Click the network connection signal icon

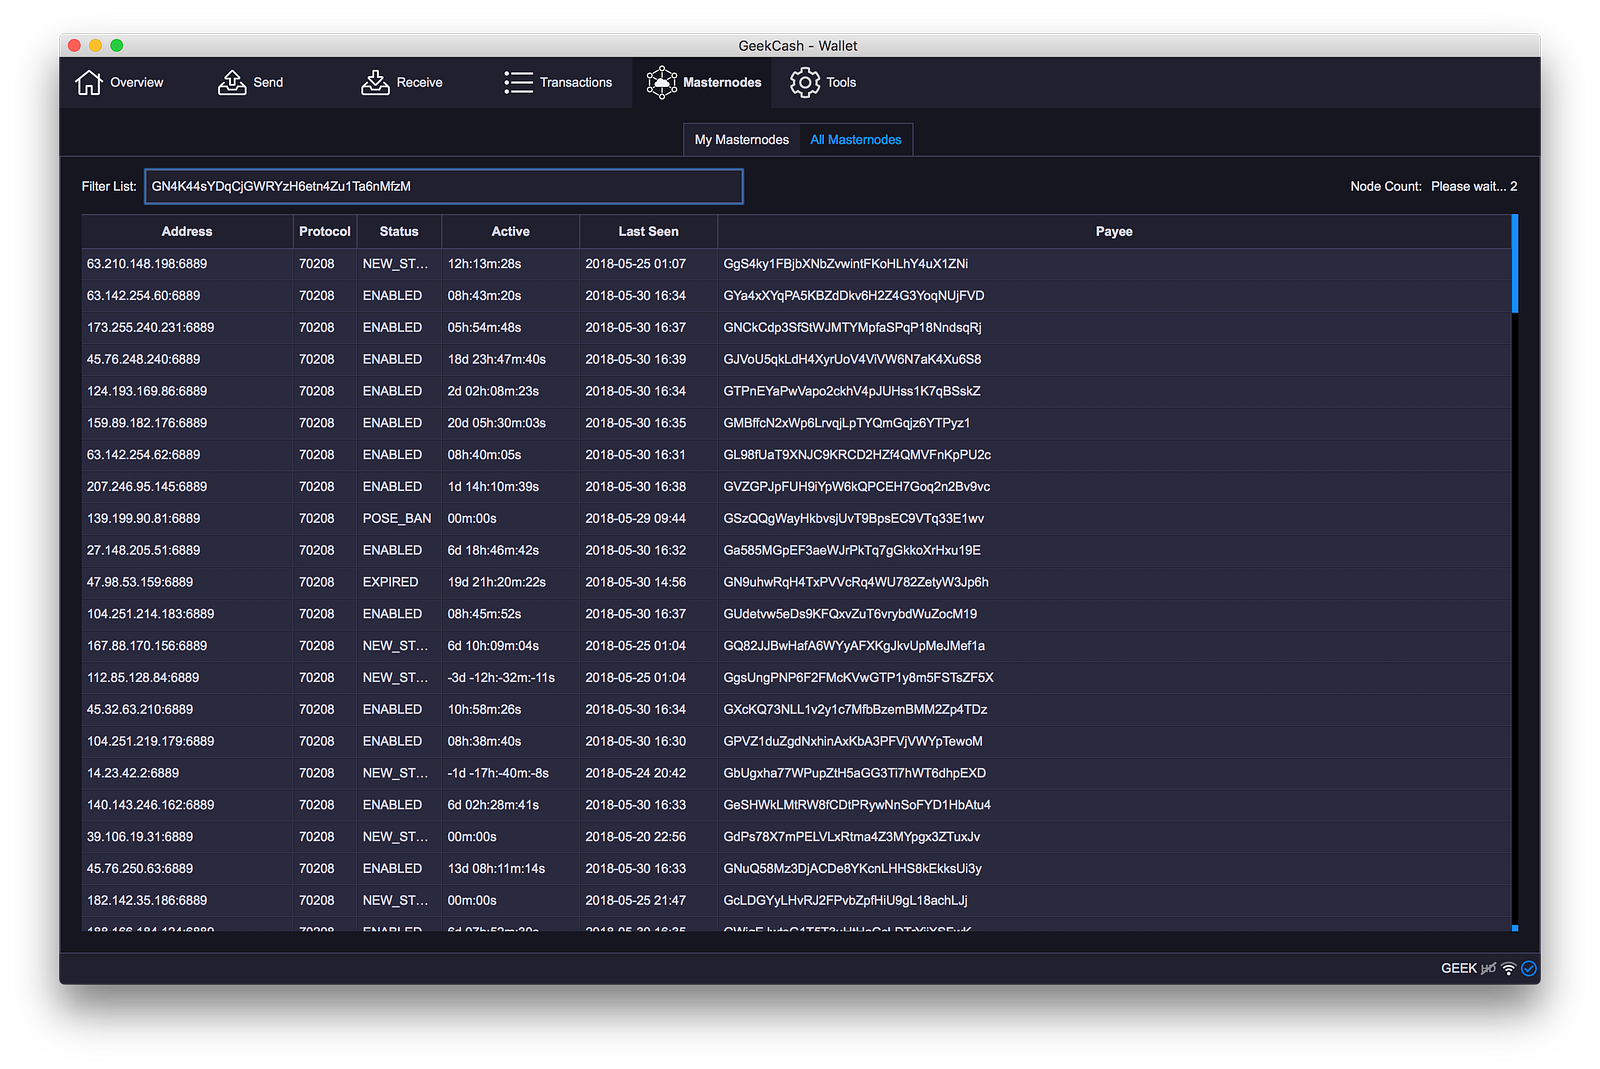(1509, 968)
